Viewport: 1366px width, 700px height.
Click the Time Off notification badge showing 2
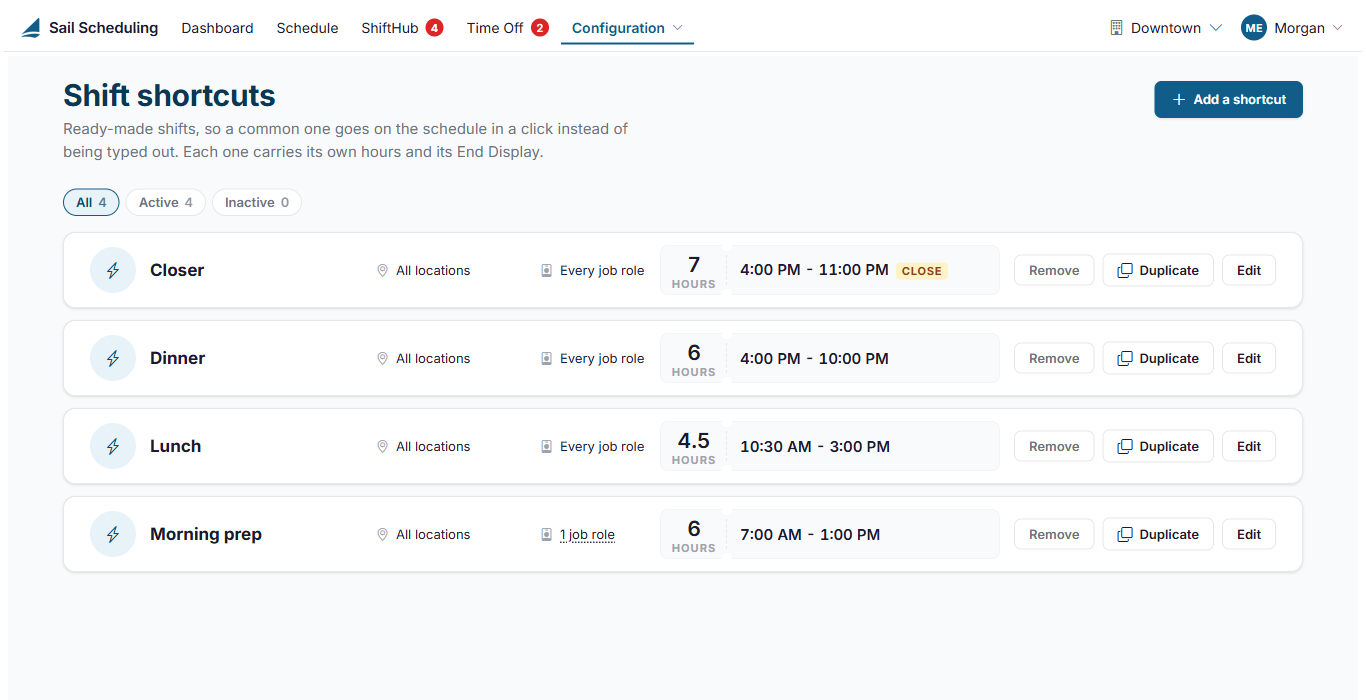540,28
